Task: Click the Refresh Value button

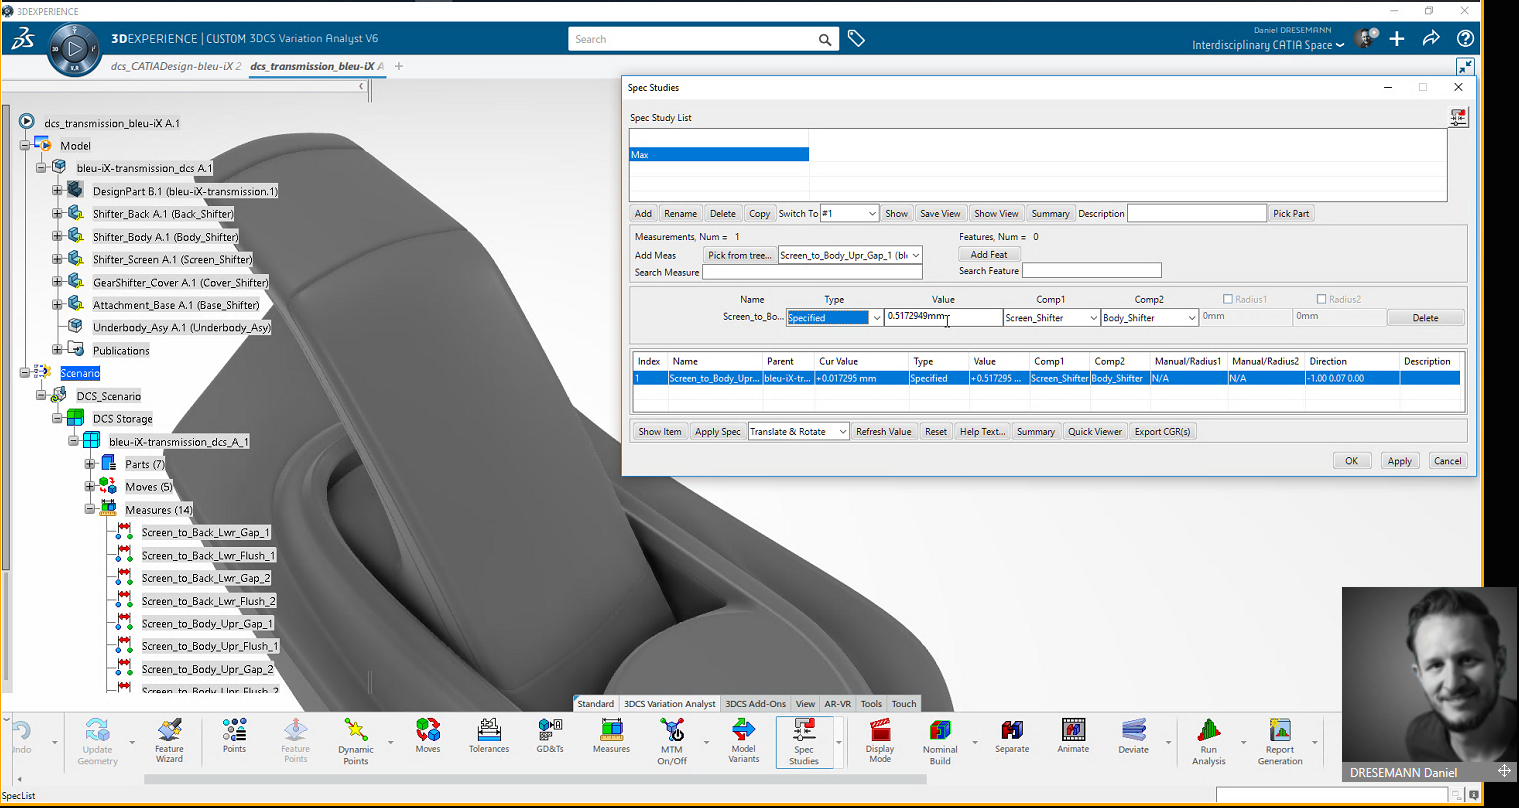Action: pos(883,432)
